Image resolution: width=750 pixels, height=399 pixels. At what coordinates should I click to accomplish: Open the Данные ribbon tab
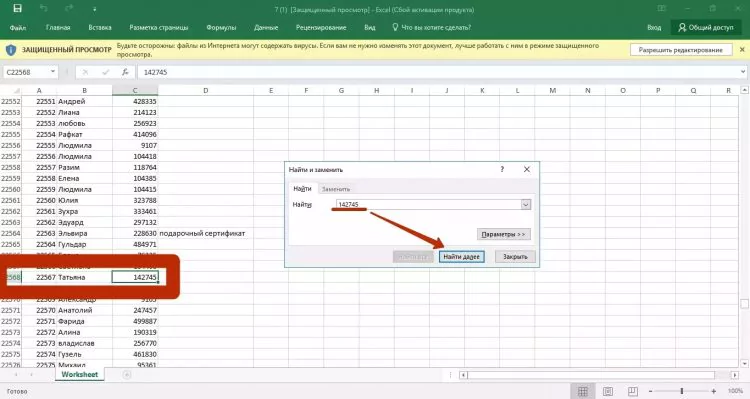click(x=266, y=28)
